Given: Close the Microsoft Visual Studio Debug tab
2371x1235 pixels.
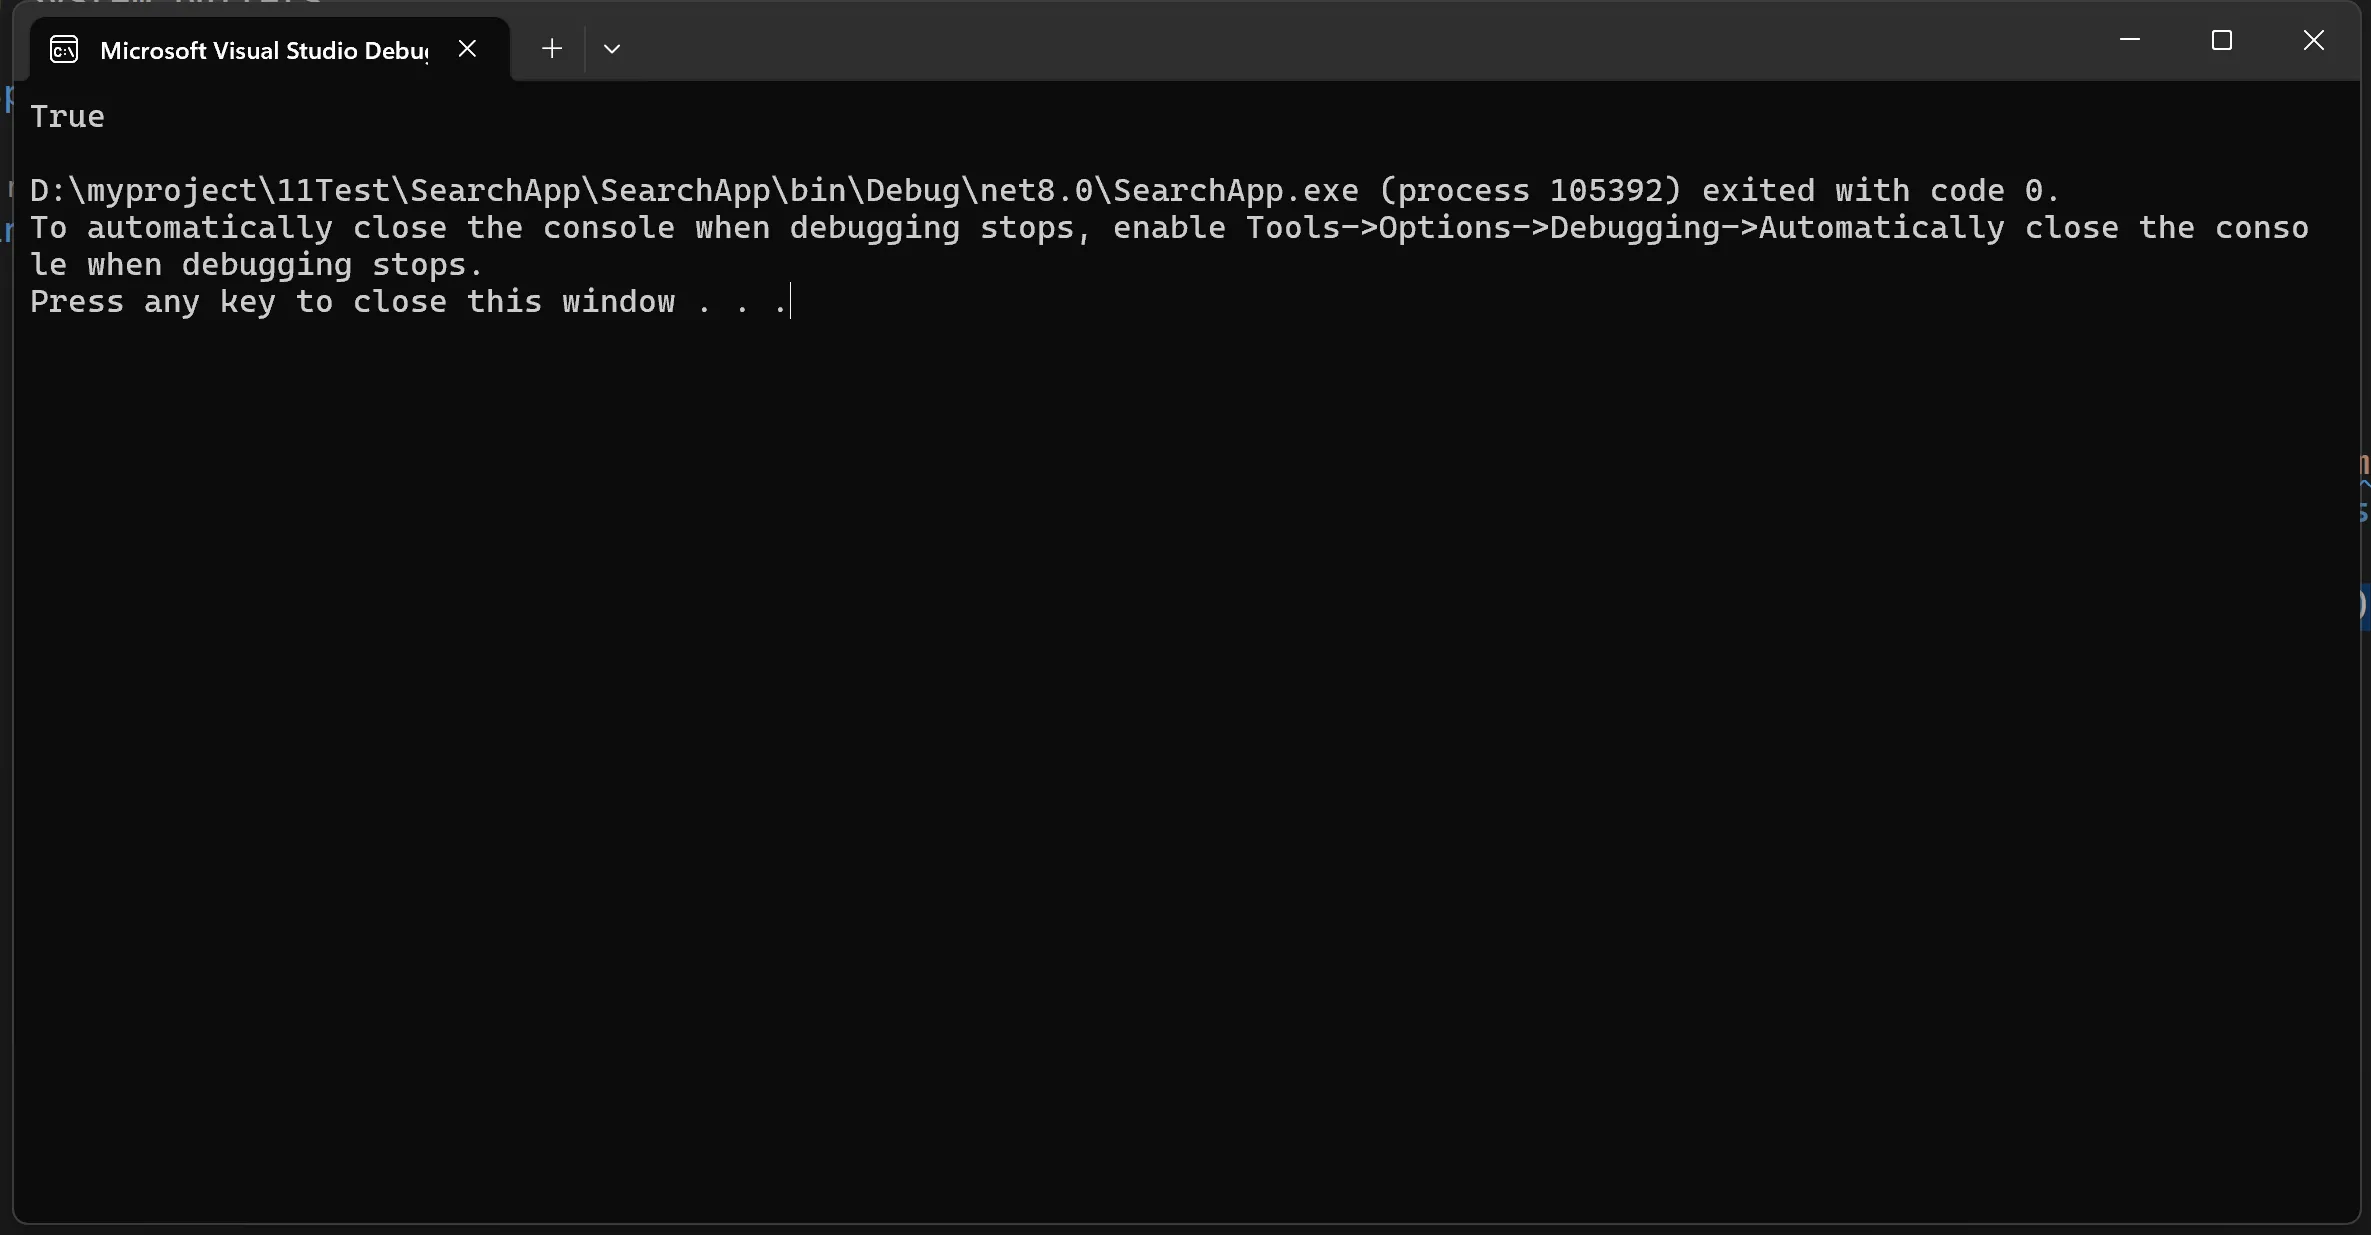Looking at the screenshot, I should click(x=467, y=48).
